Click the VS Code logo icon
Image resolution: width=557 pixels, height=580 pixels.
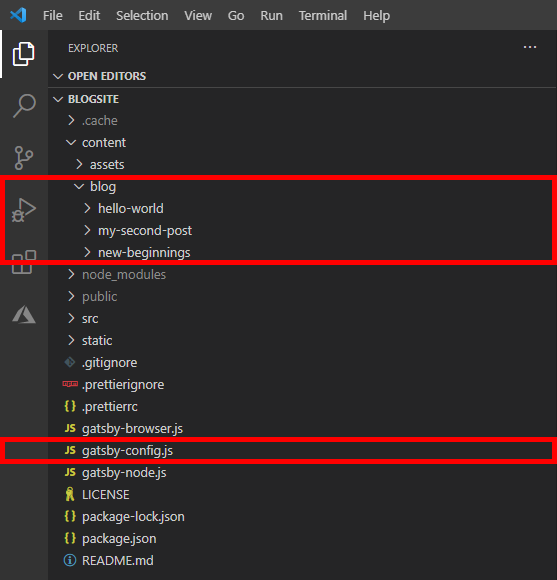tap(18, 15)
